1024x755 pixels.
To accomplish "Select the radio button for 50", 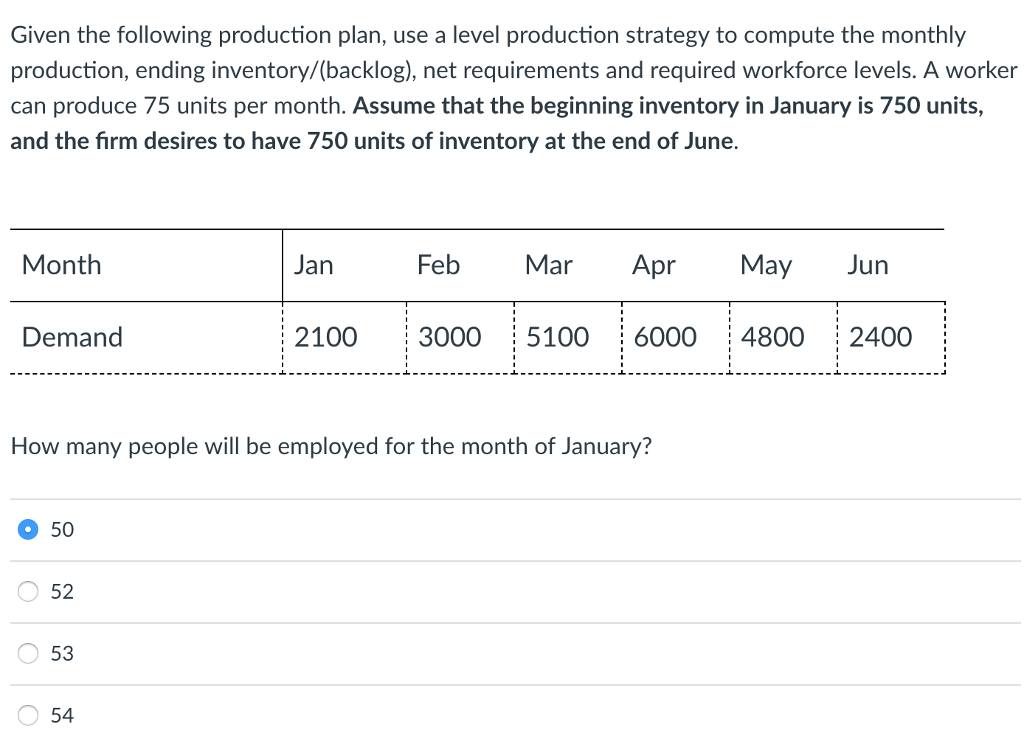I will point(28,530).
